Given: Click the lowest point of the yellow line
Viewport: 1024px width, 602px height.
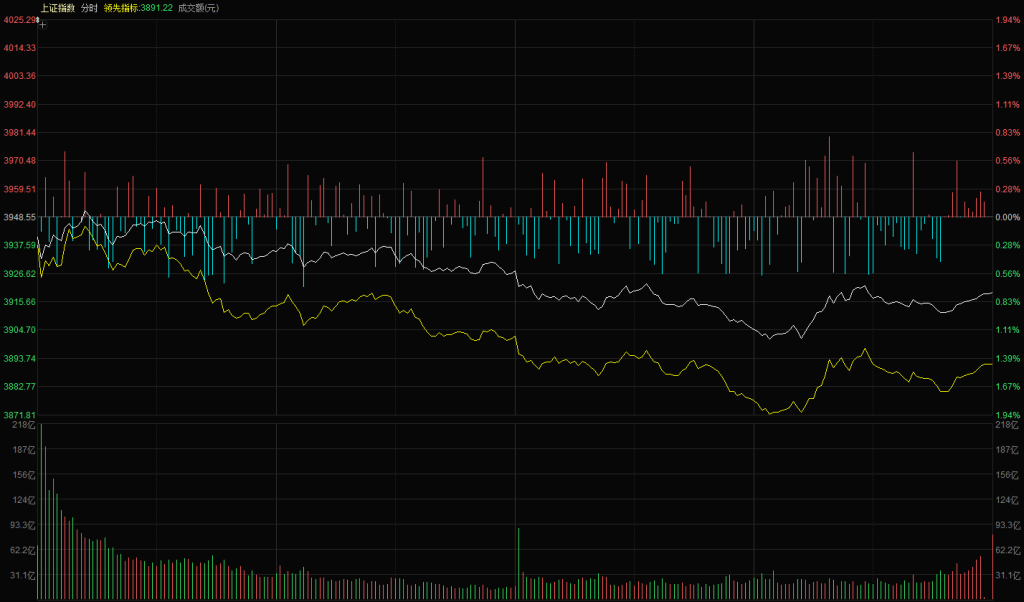Looking at the screenshot, I should click(771, 413).
